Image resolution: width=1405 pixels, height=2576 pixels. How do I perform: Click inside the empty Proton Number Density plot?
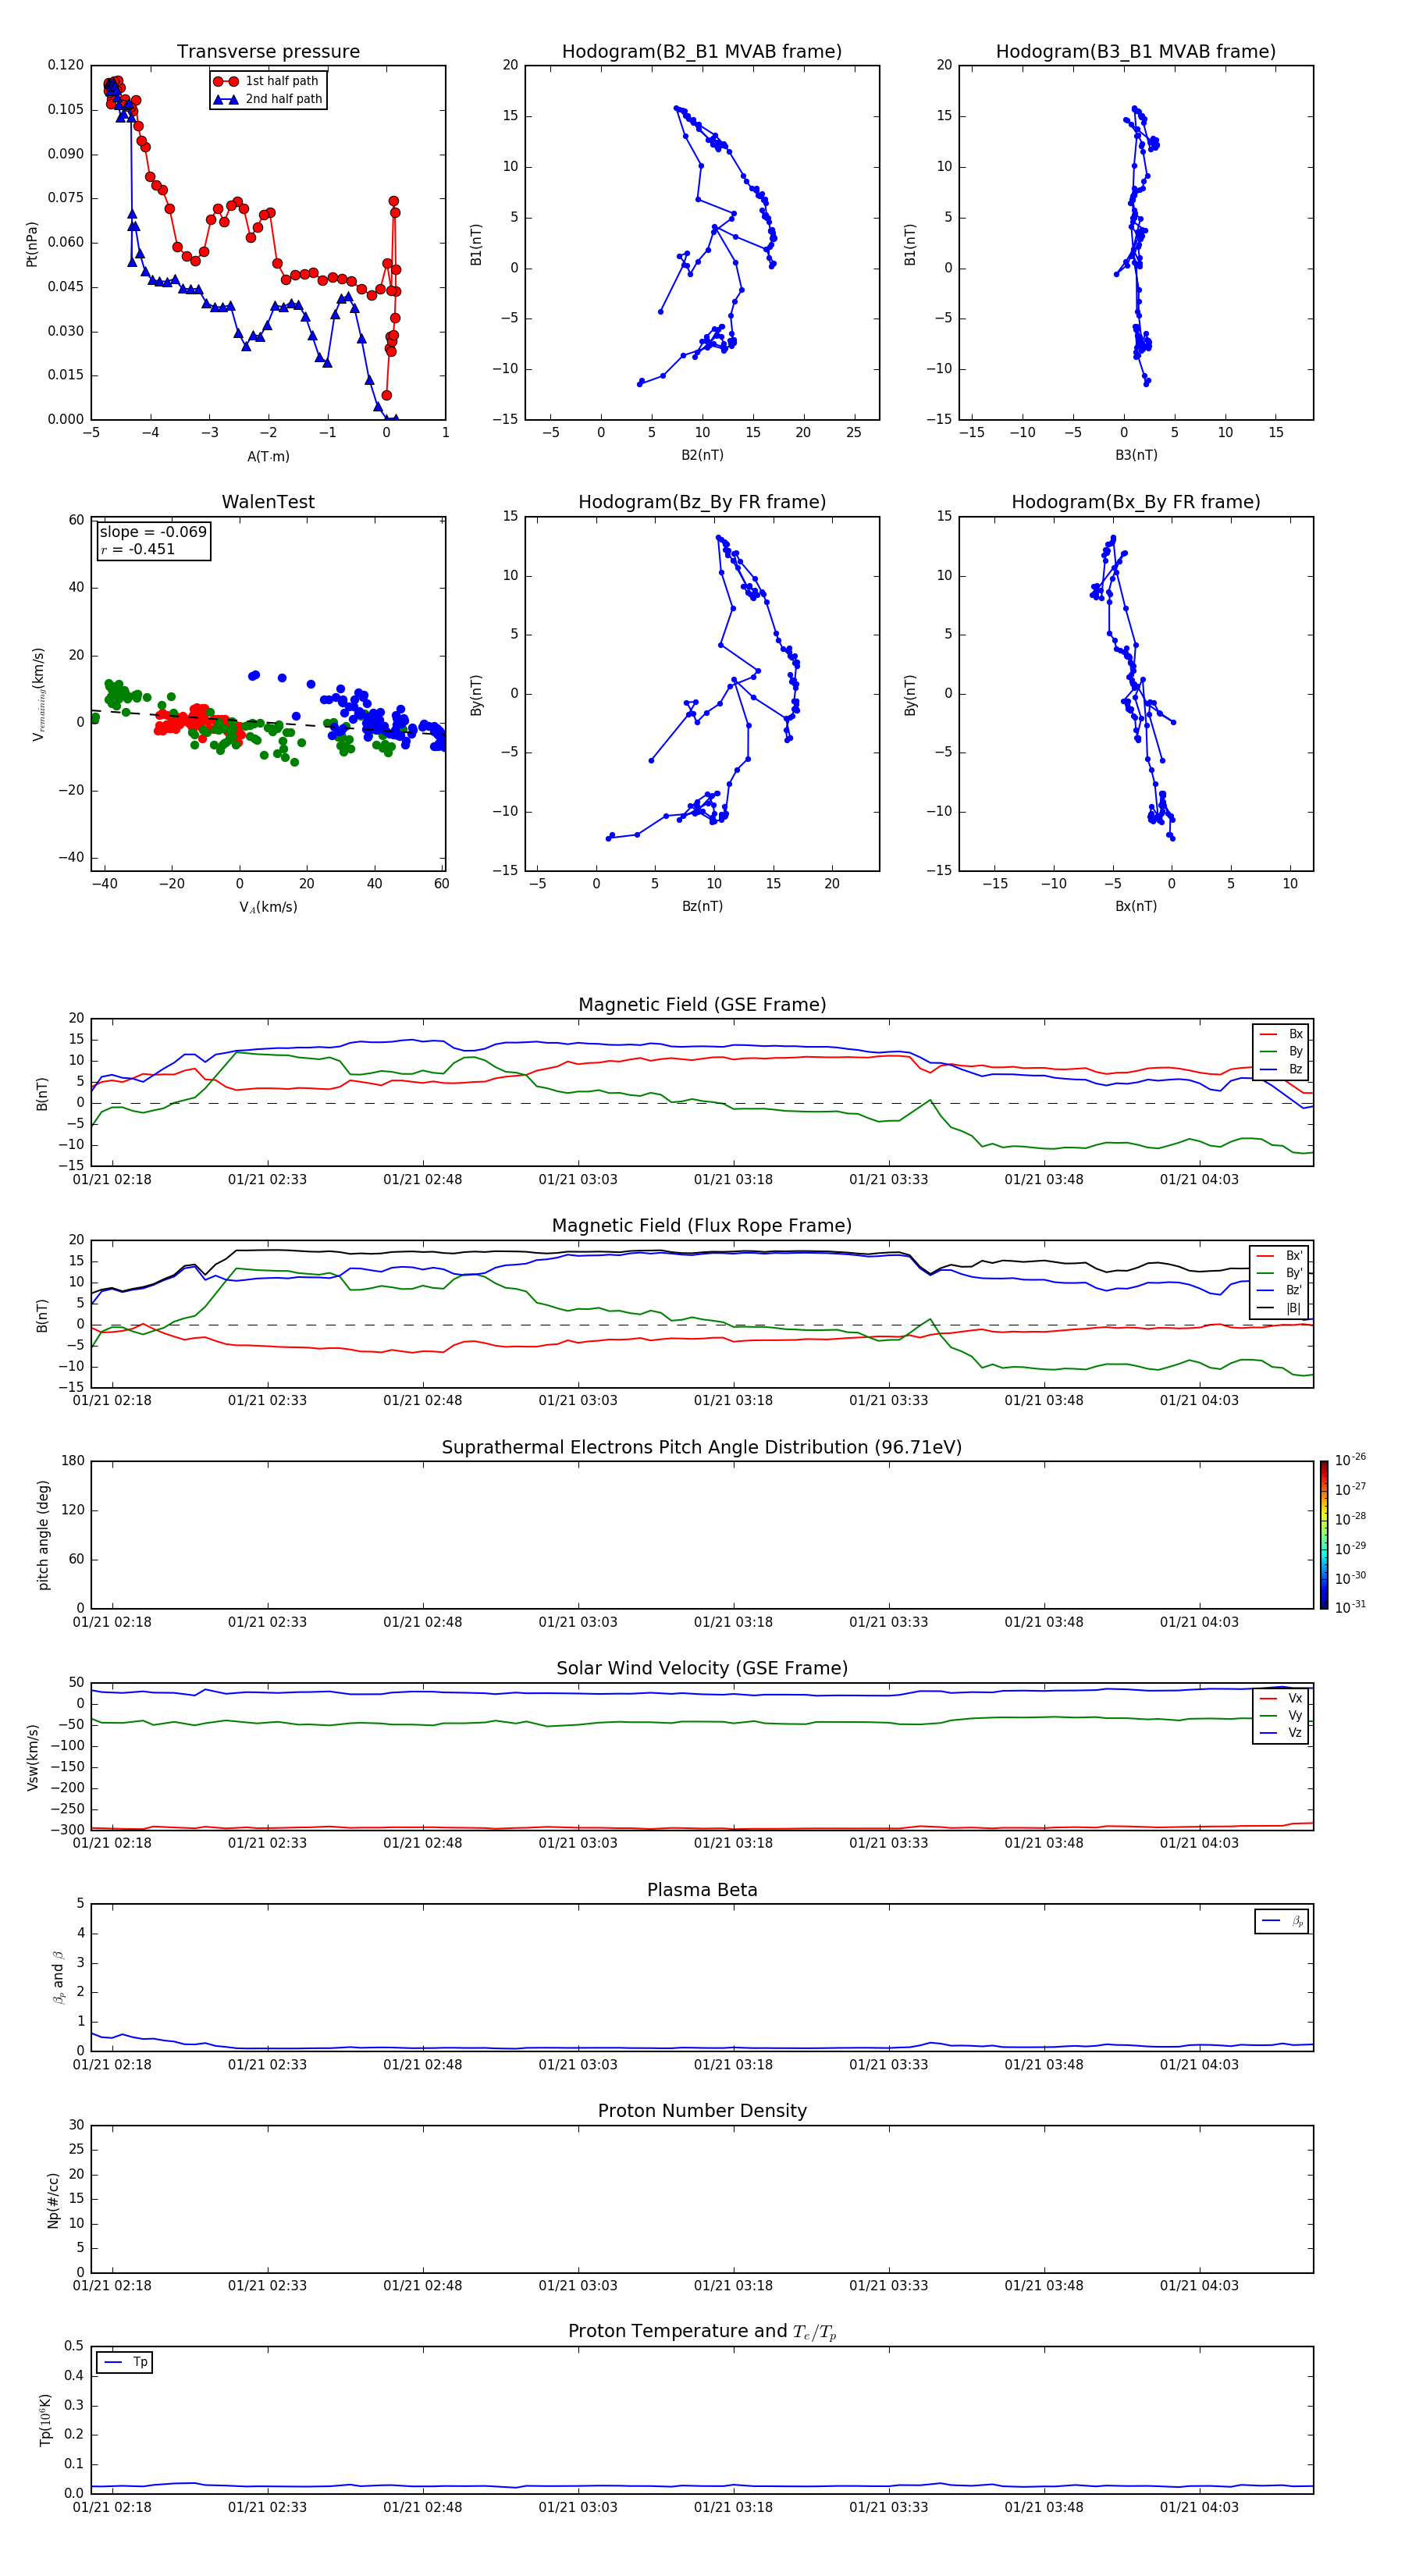click(702, 2199)
